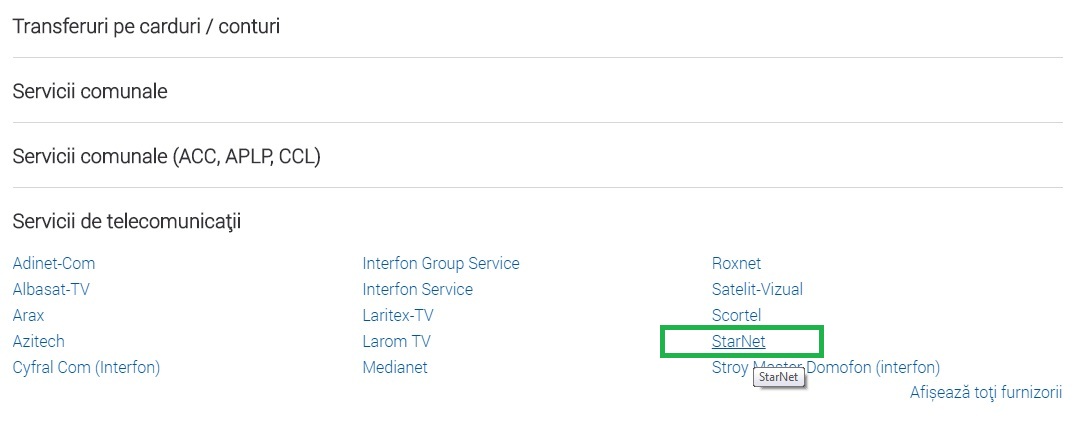Screen dimensions: 1077x421
Task: Click the Scortel link
Action: point(736,316)
